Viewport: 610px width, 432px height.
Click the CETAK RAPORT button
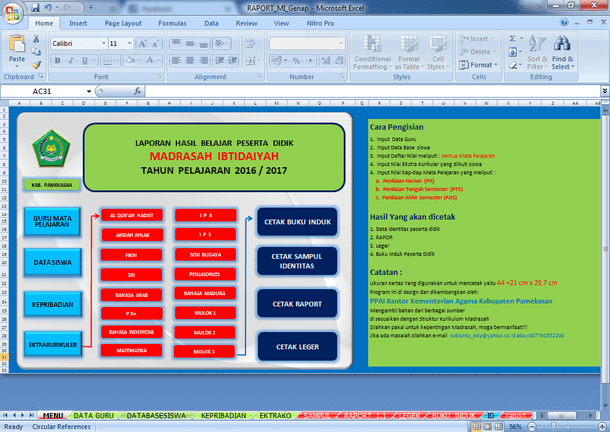297,304
